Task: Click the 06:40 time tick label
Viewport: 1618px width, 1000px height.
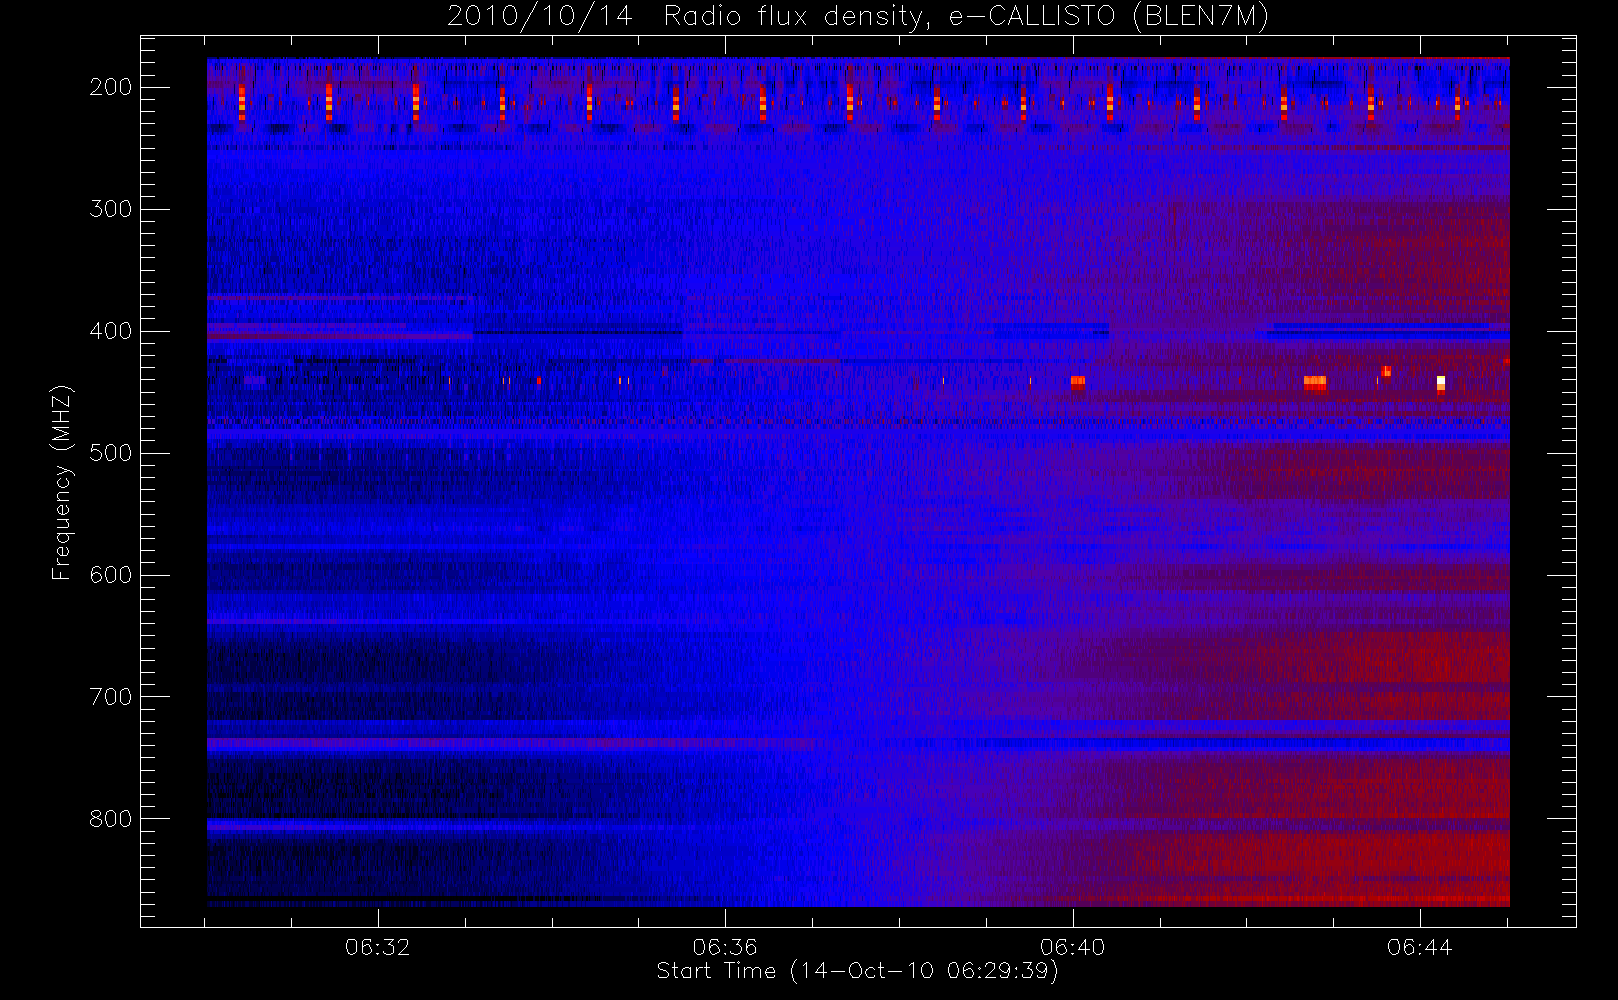Action: (1072, 946)
